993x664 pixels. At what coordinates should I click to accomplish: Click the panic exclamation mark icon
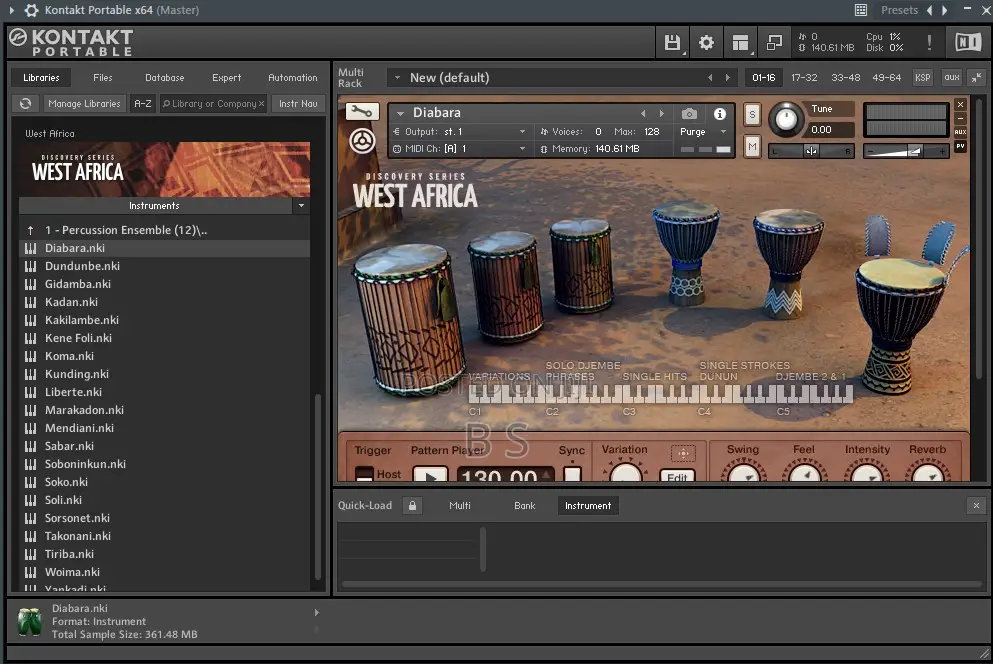click(929, 42)
